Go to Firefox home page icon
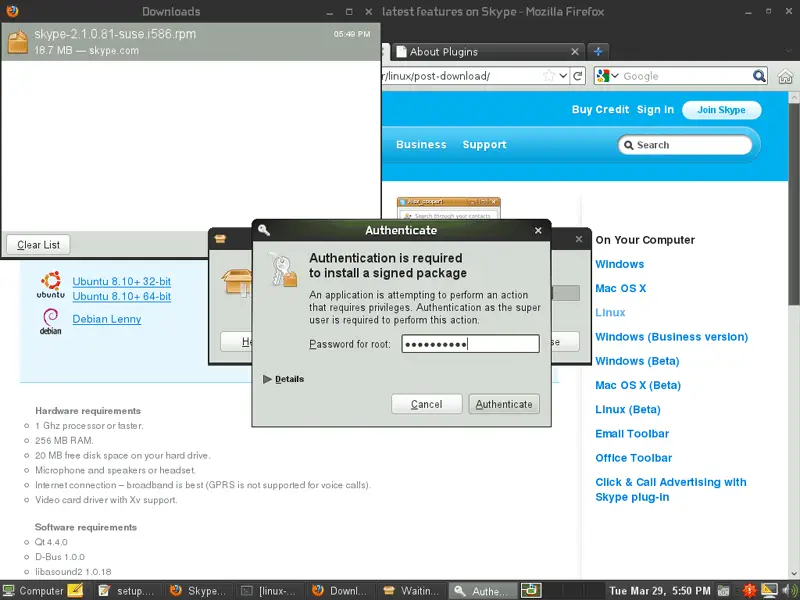Screen dimensions: 800x600 coord(787,76)
